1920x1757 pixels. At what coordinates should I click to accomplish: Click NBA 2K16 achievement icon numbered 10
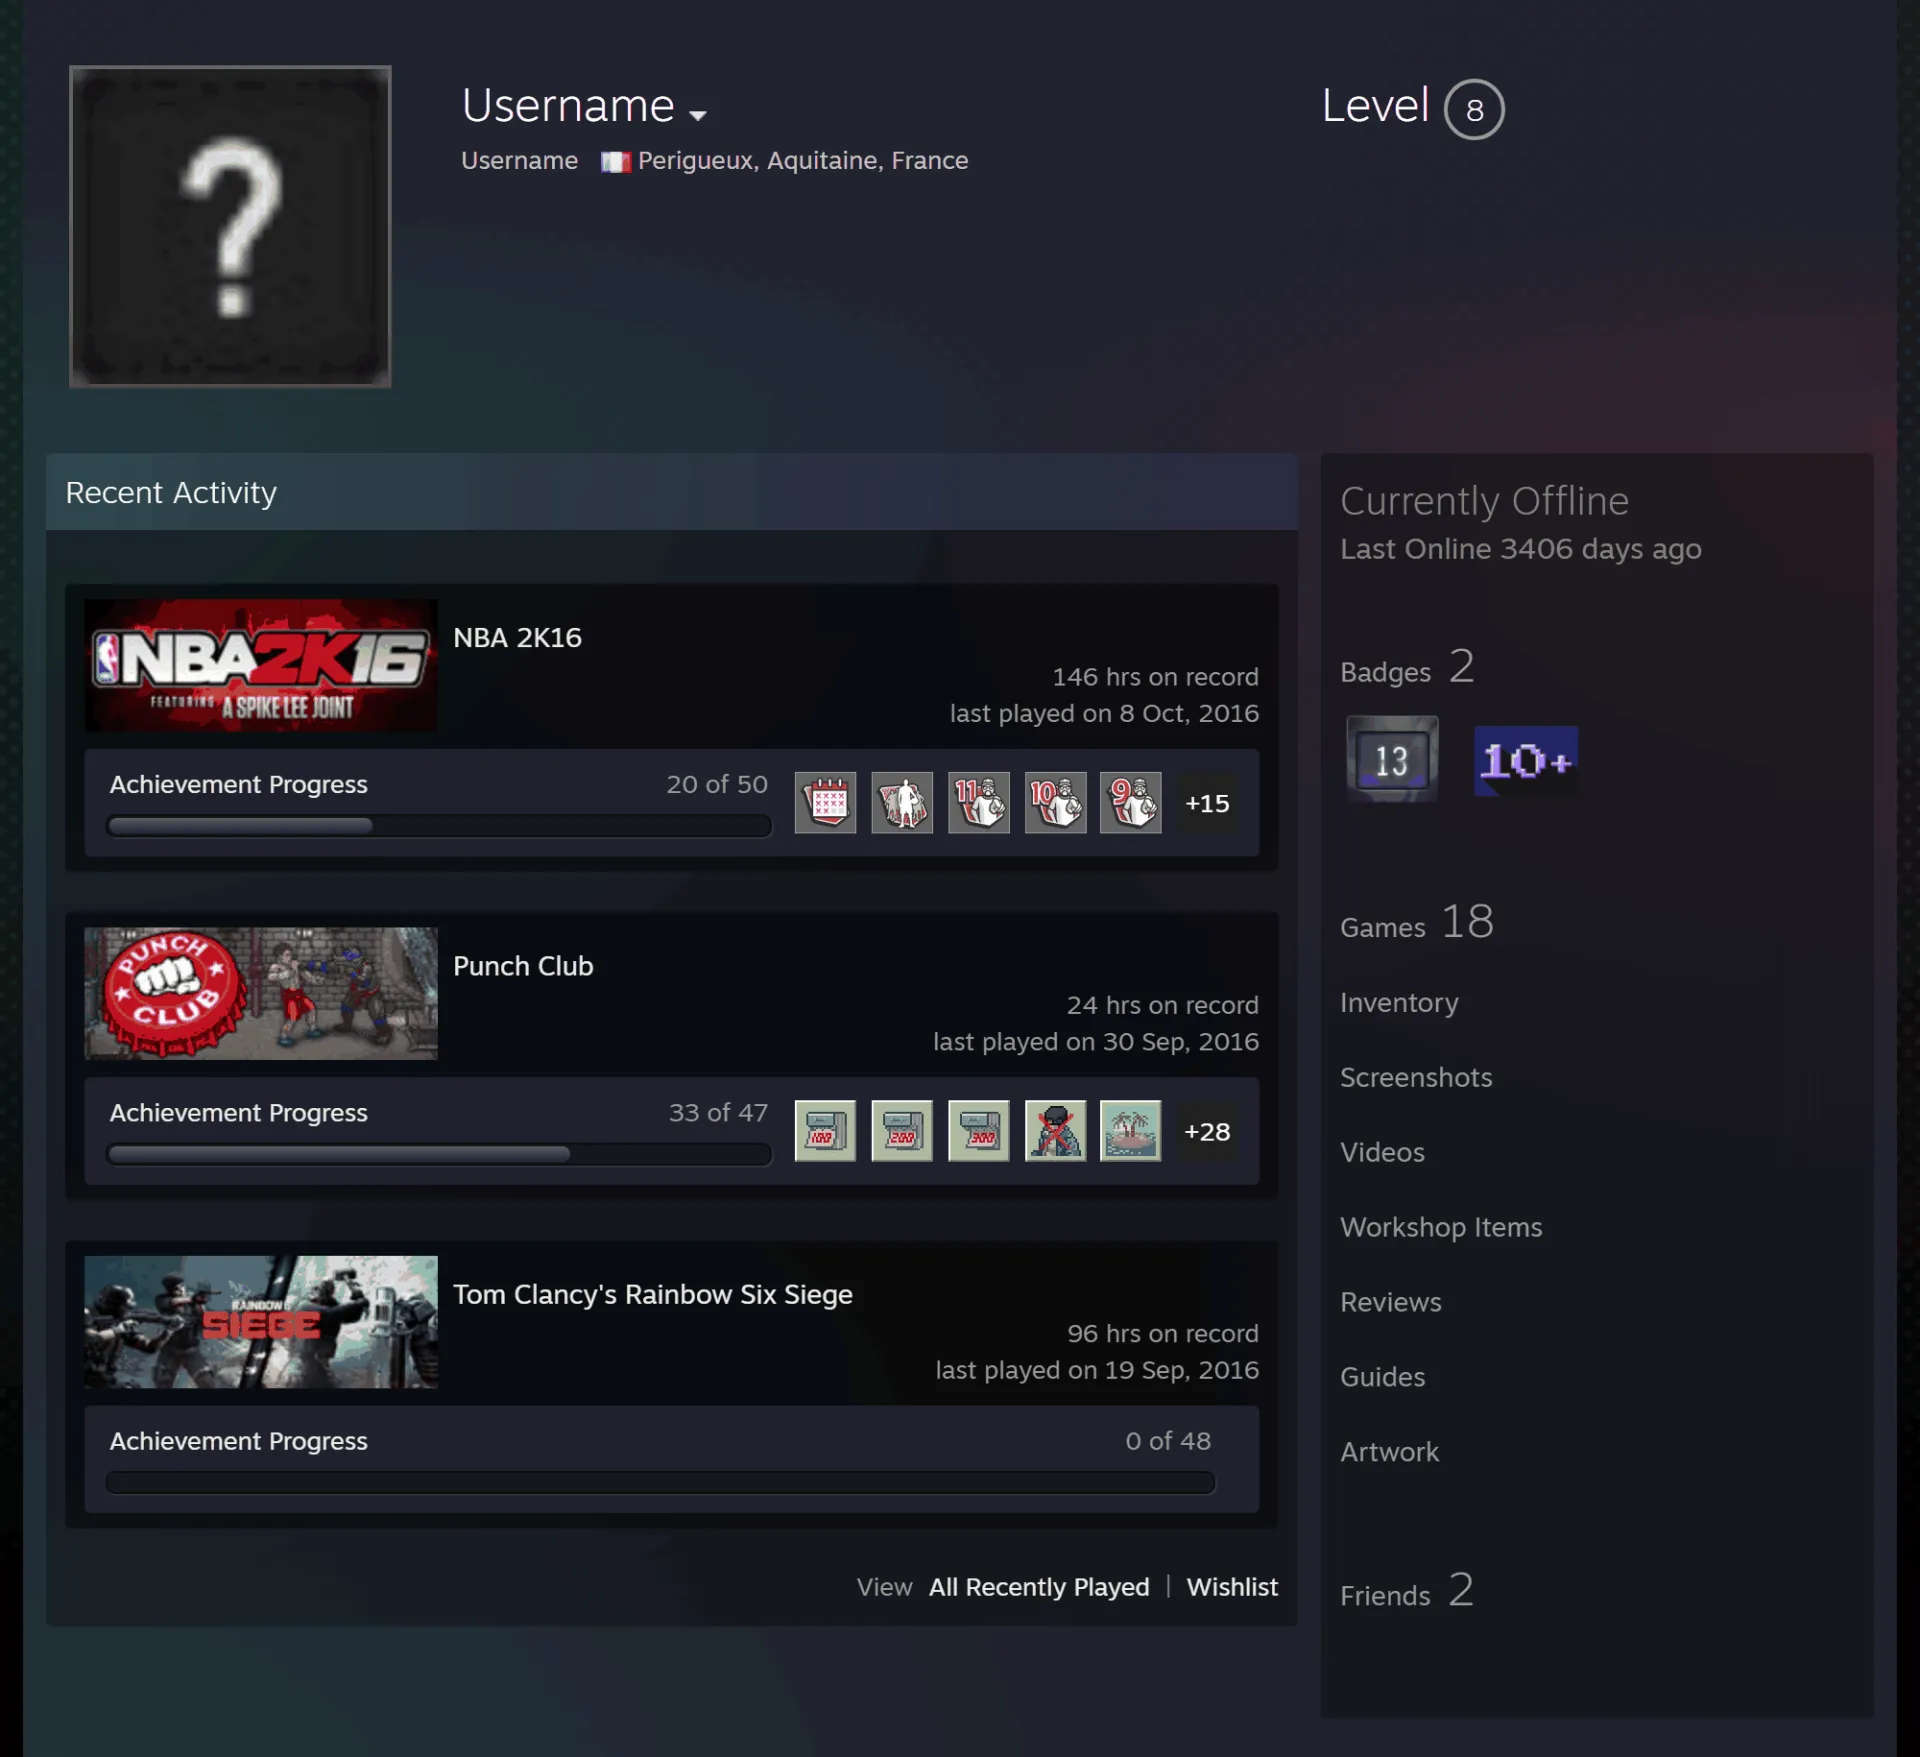tap(1055, 802)
